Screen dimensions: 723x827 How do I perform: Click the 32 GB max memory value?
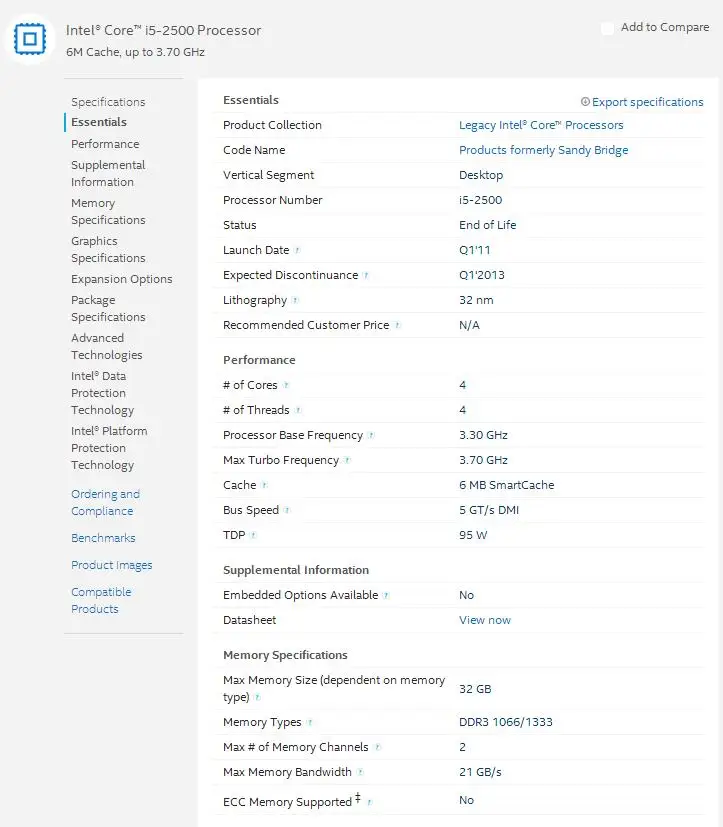tap(475, 689)
